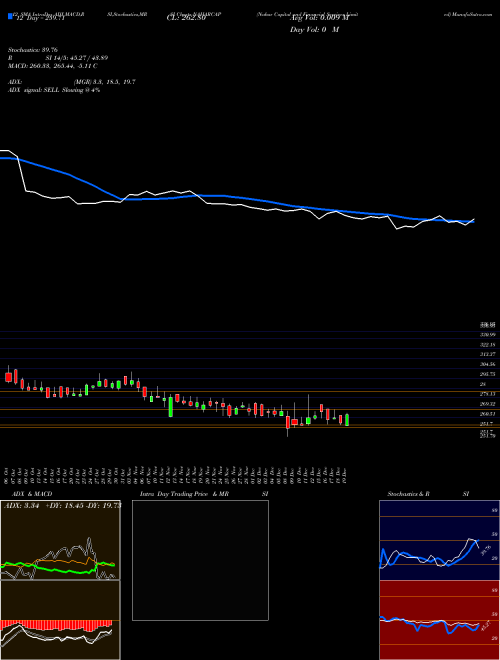Click the 'Stochastics: 89.76' reading
Screen dimensions: 500x660
33,50
